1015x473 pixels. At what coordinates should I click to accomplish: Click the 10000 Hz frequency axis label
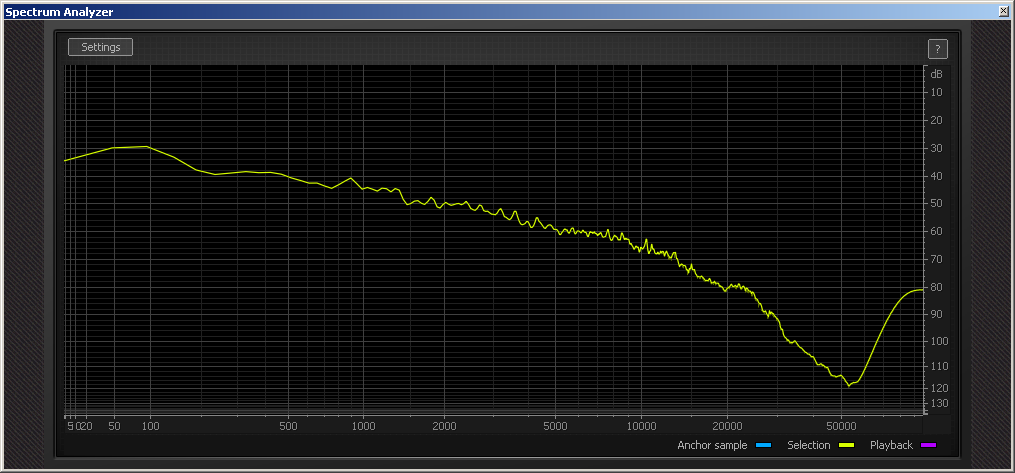click(x=640, y=426)
